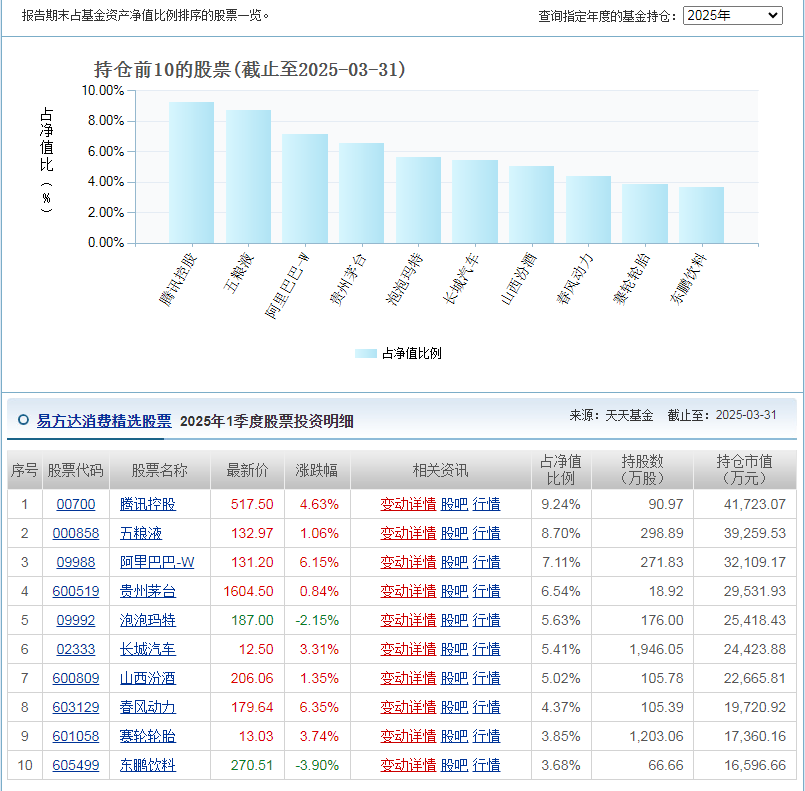
Task: Open stock code 09988 link
Action: coord(75,562)
